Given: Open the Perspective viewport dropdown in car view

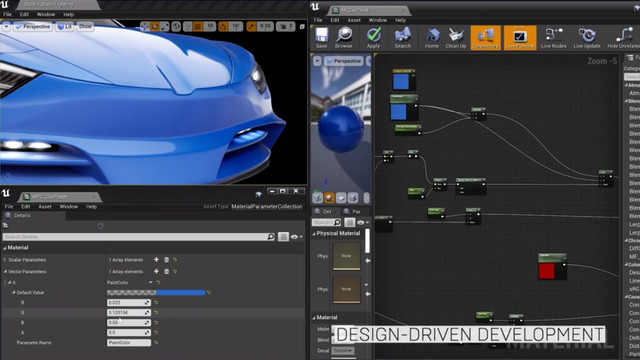Looking at the screenshot, I should point(32,27).
